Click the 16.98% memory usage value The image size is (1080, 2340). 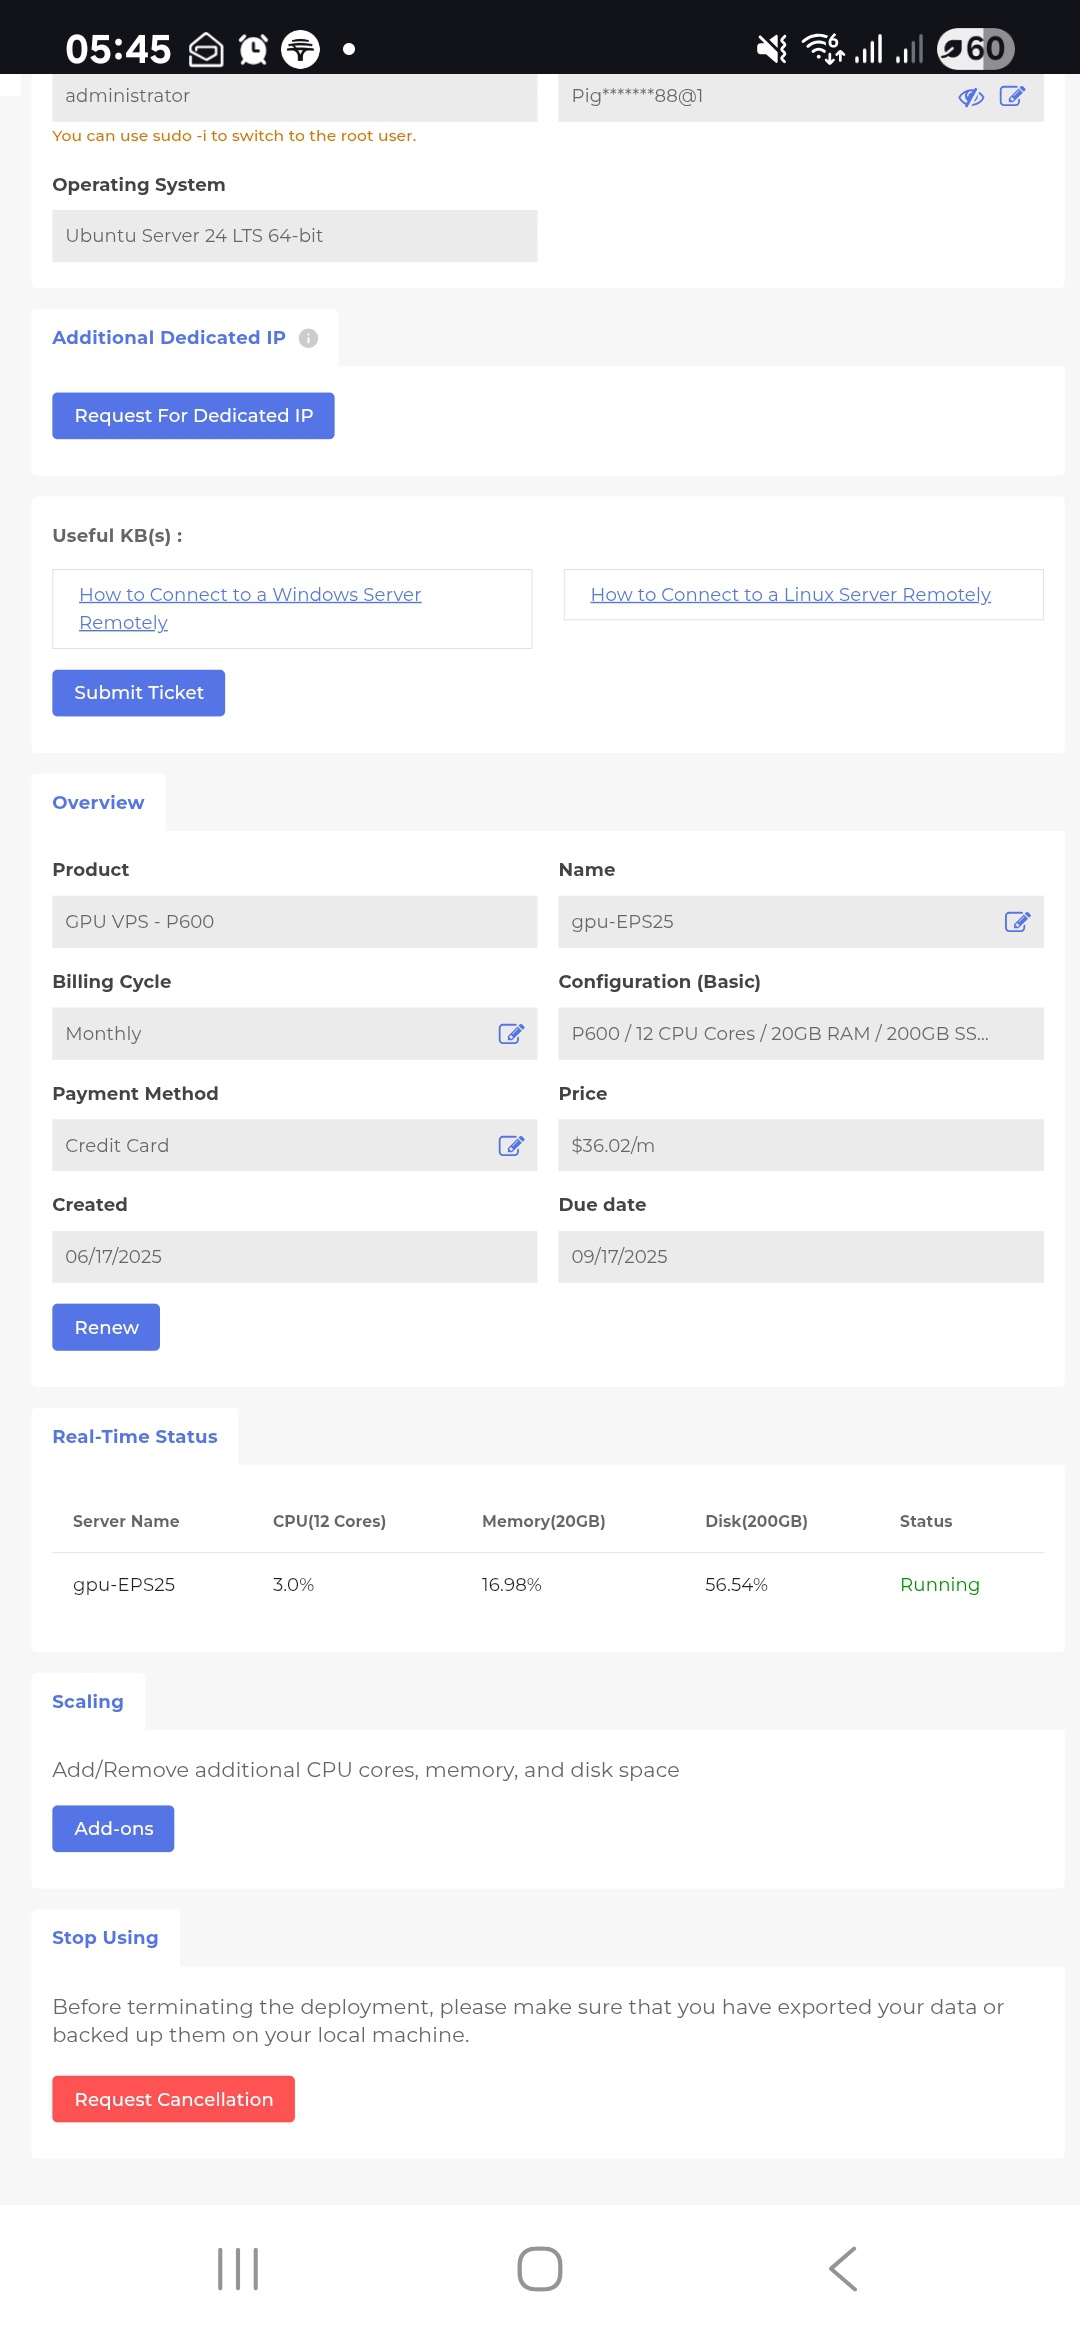[x=511, y=1585]
